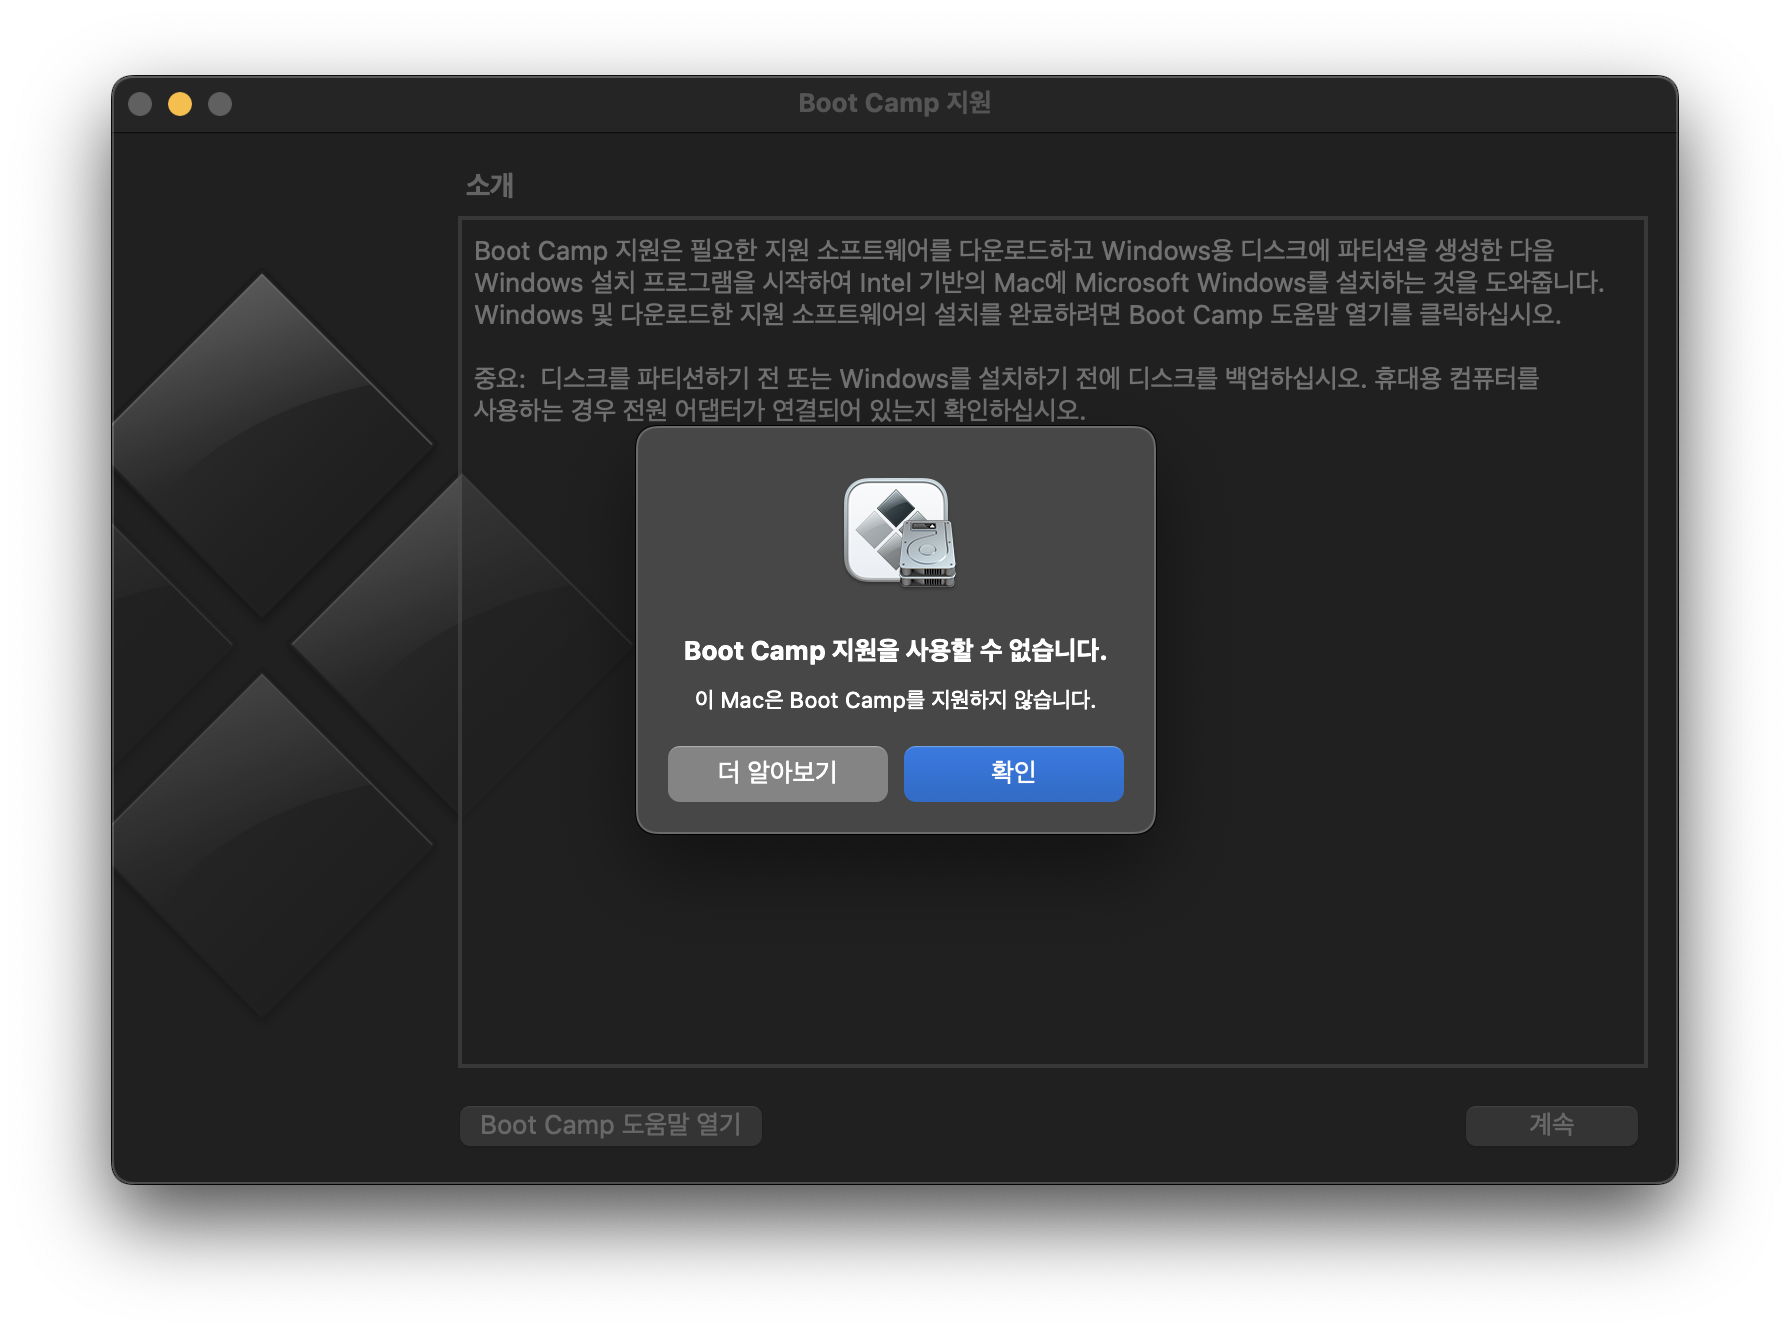Image resolution: width=1790 pixels, height=1332 pixels.
Task: Click the 계속 button
Action: (x=1551, y=1125)
